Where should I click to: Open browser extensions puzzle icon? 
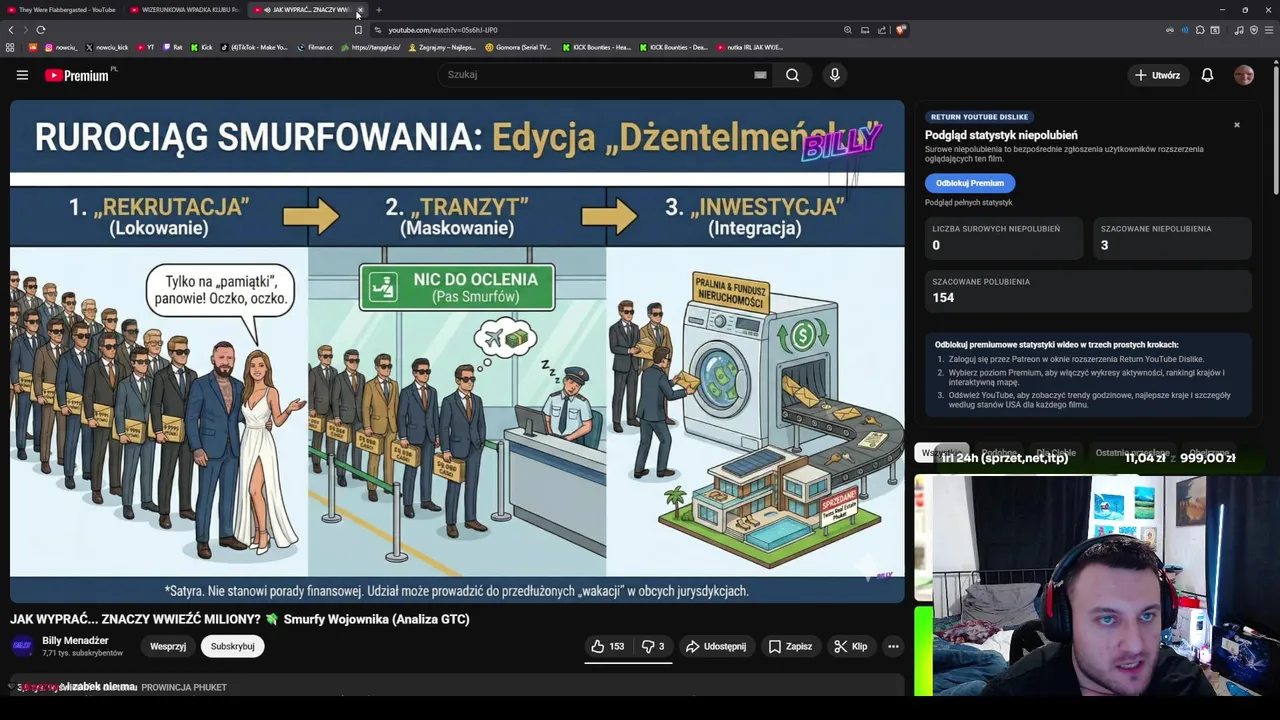pyautogui.click(x=1200, y=30)
